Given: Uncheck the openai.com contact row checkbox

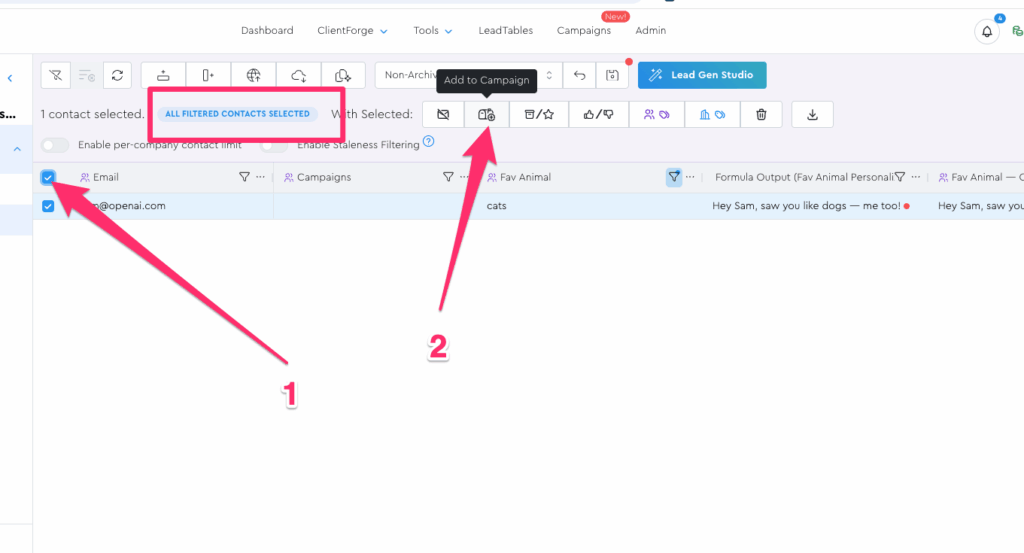Looking at the screenshot, I should point(48,206).
